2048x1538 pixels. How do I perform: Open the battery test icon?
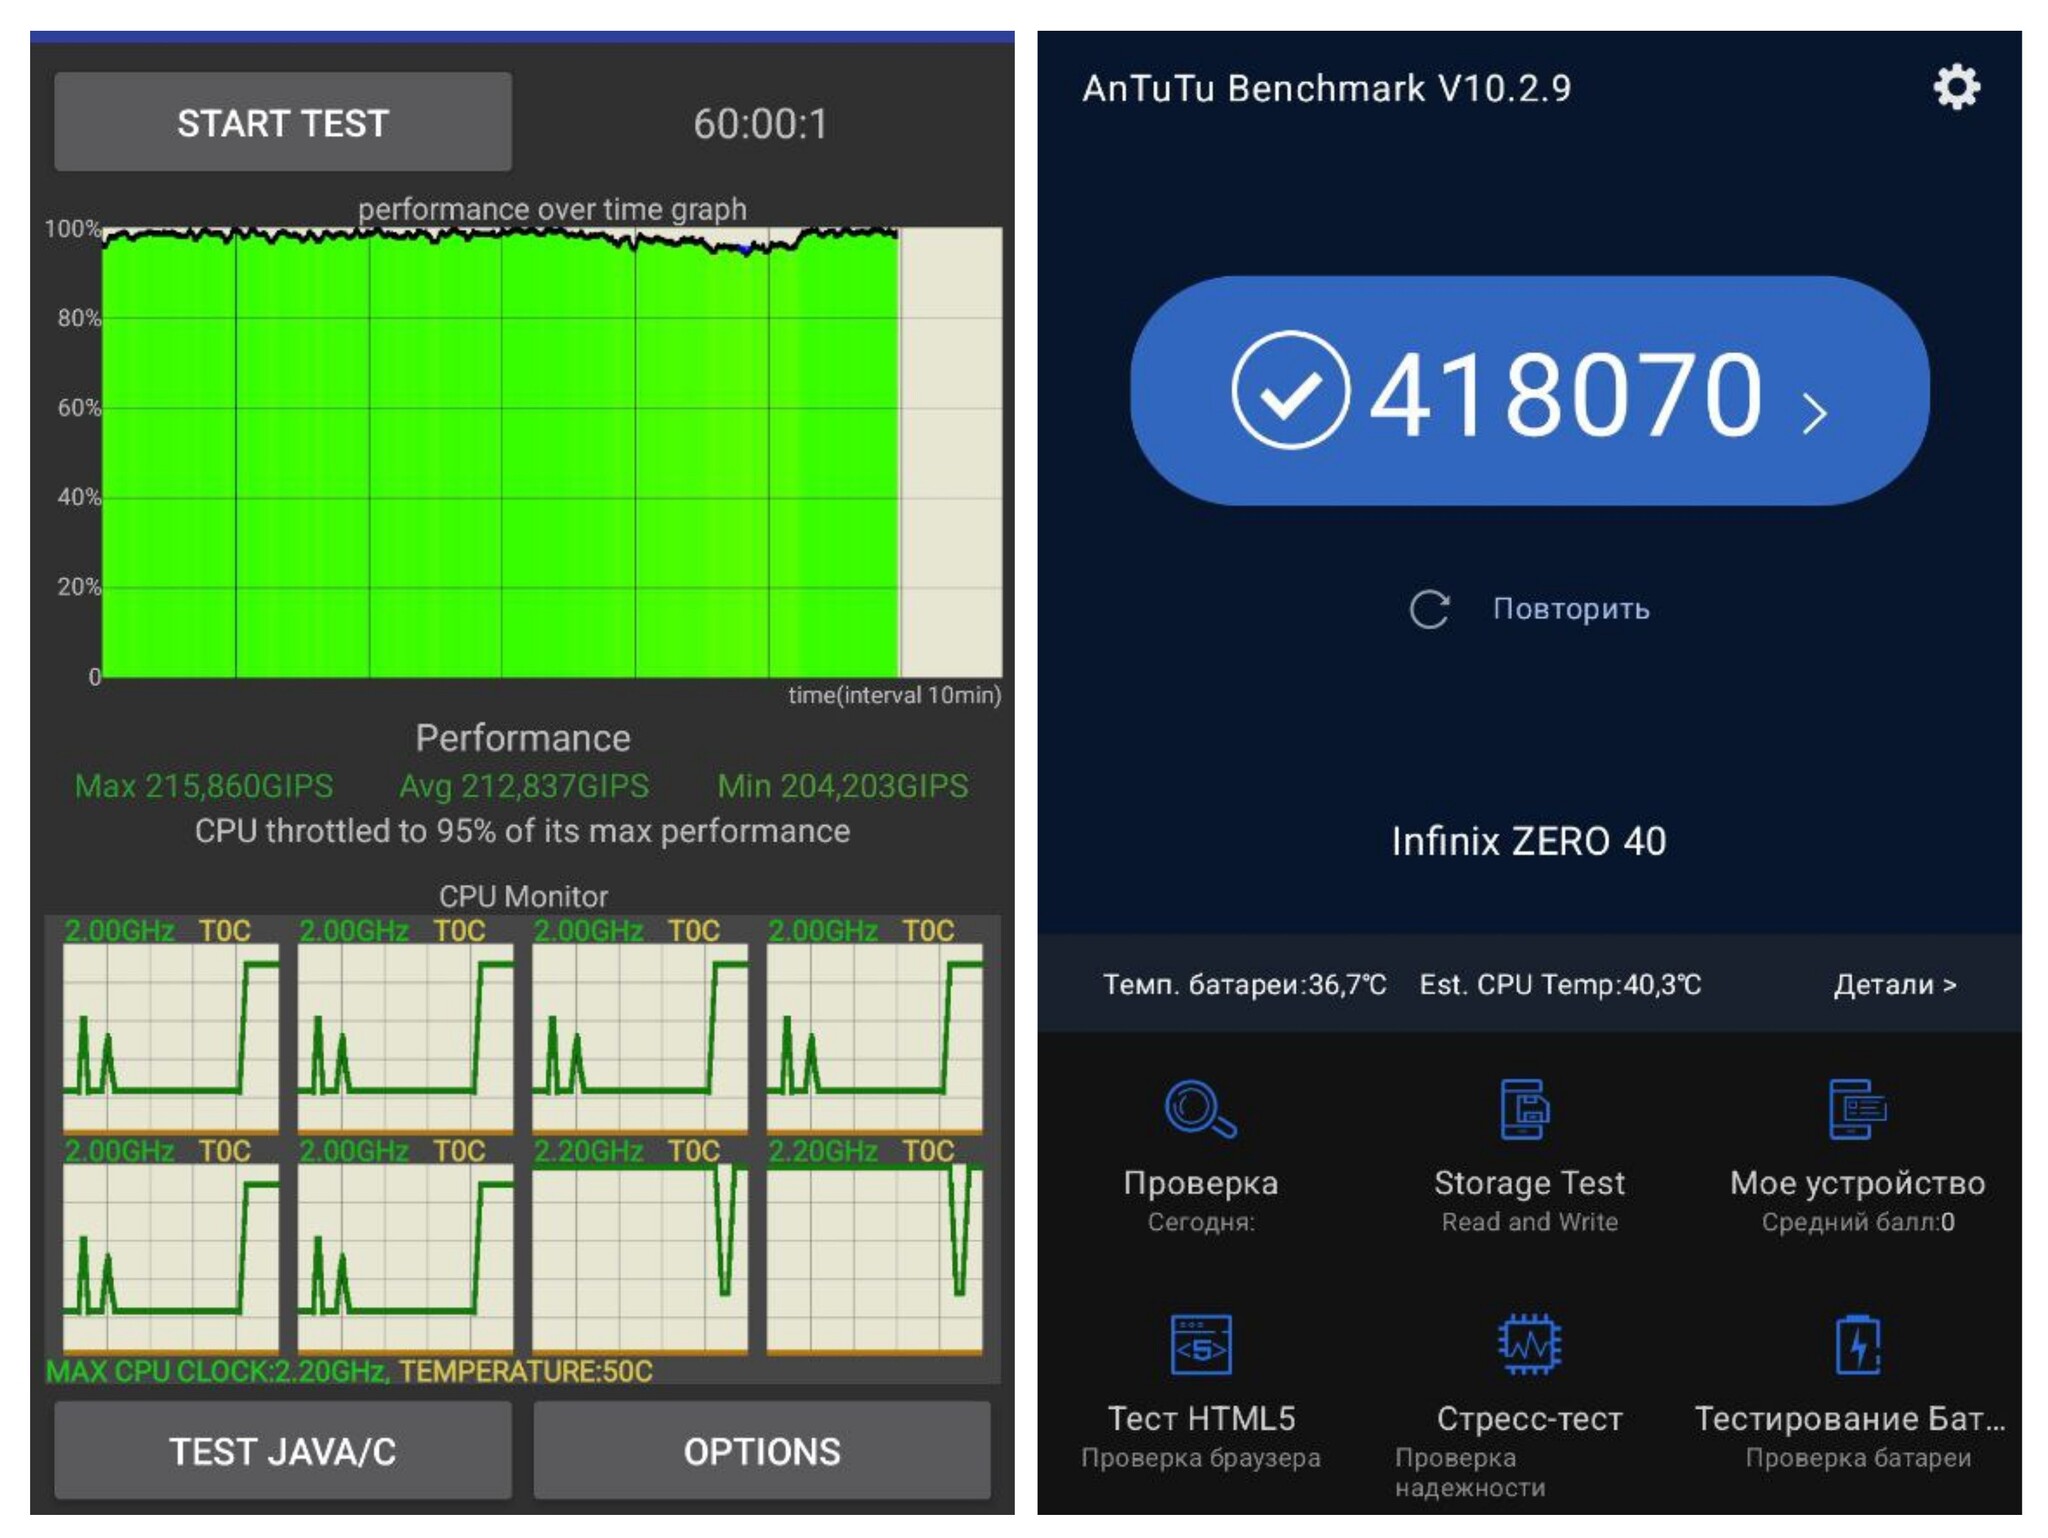1857,1345
